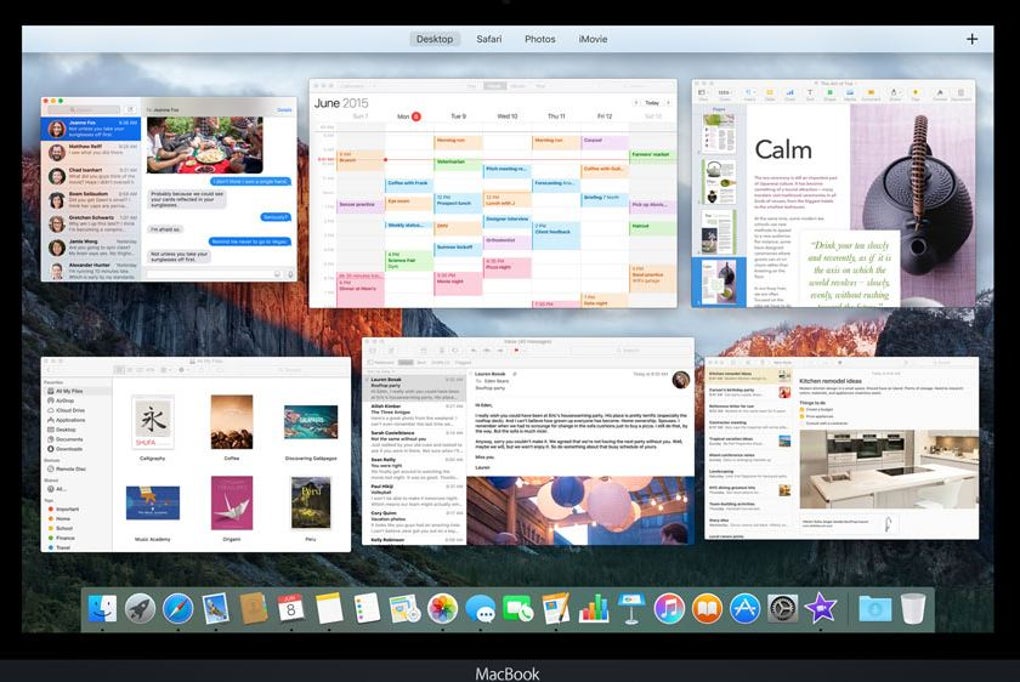Select Chad Isenhart conversation in Messages
The height and width of the screenshot is (682, 1020).
[91, 176]
